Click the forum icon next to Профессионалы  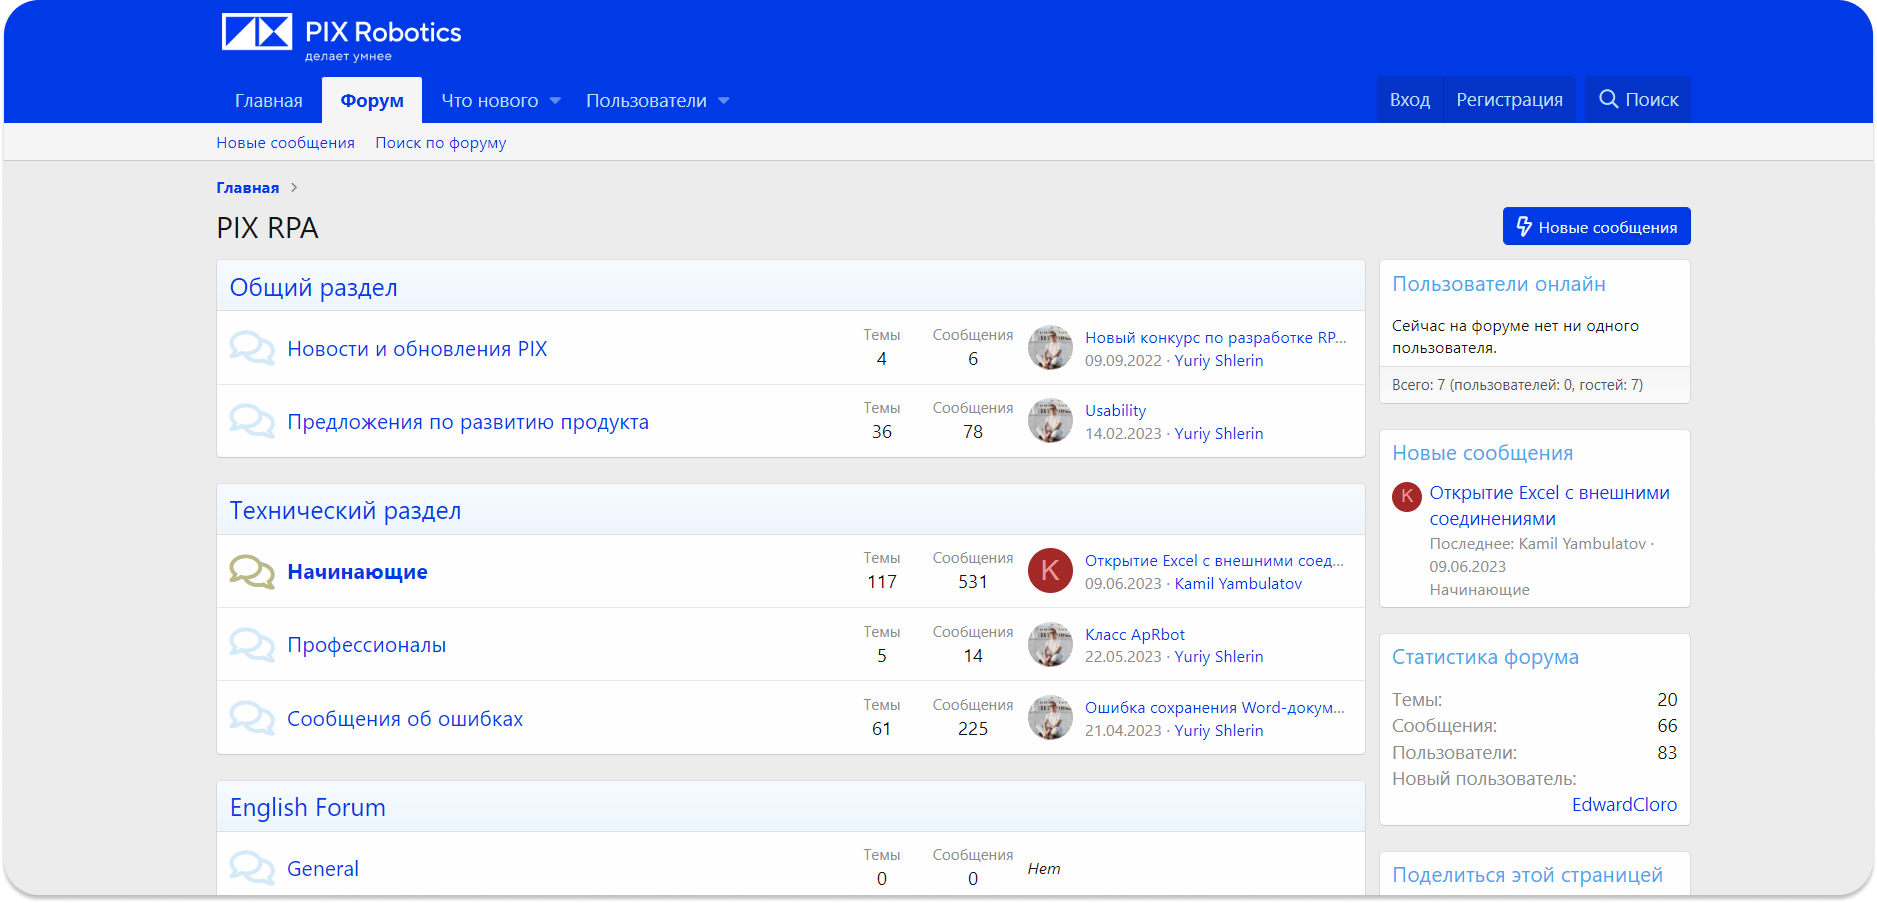(x=251, y=645)
